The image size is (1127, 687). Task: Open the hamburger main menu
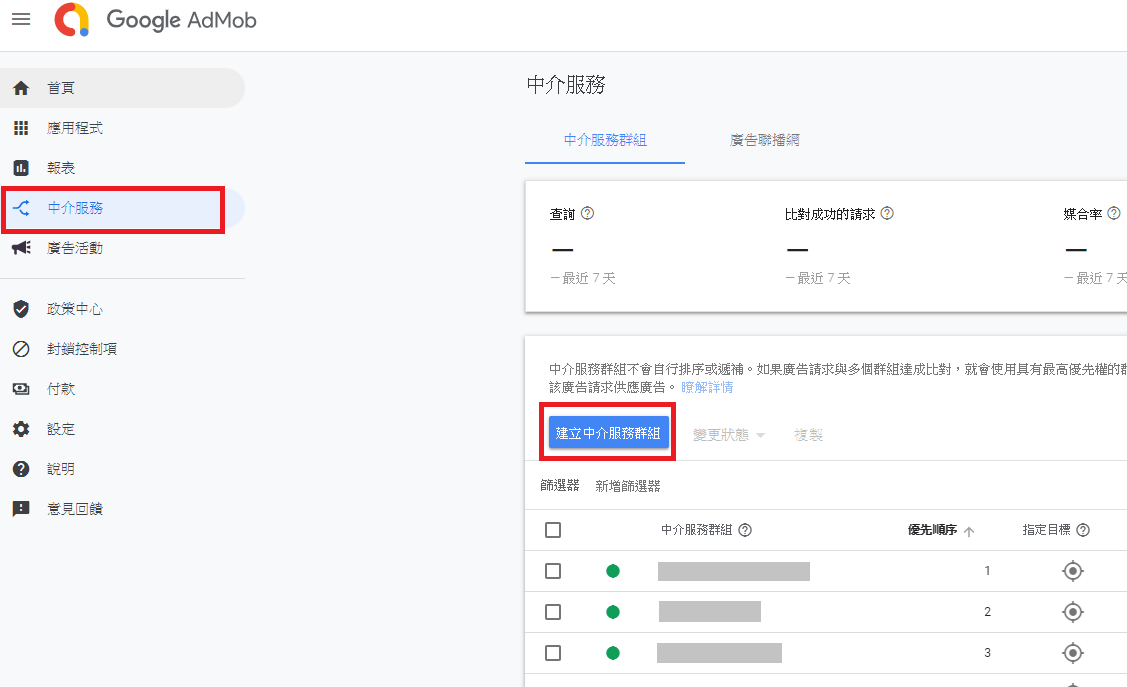(x=22, y=19)
